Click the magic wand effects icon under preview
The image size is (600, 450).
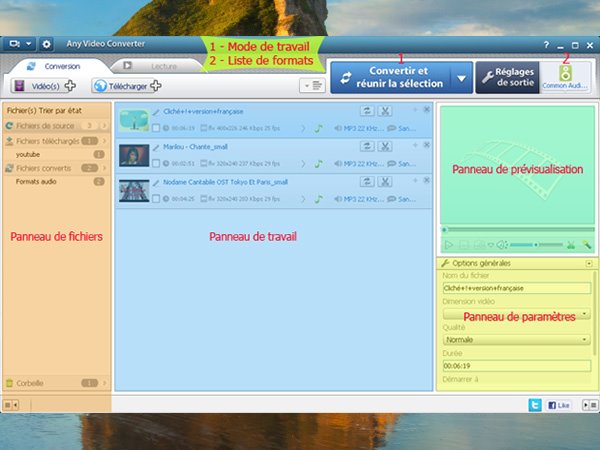(x=587, y=244)
